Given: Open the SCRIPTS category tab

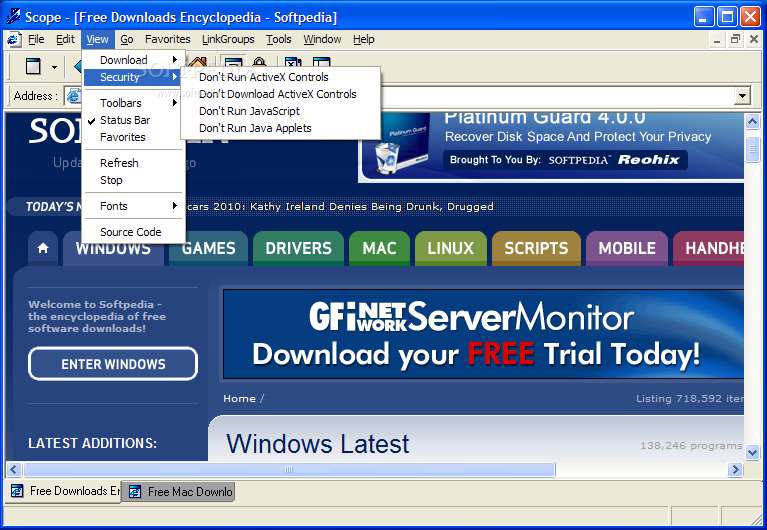Looking at the screenshot, I should point(536,249).
